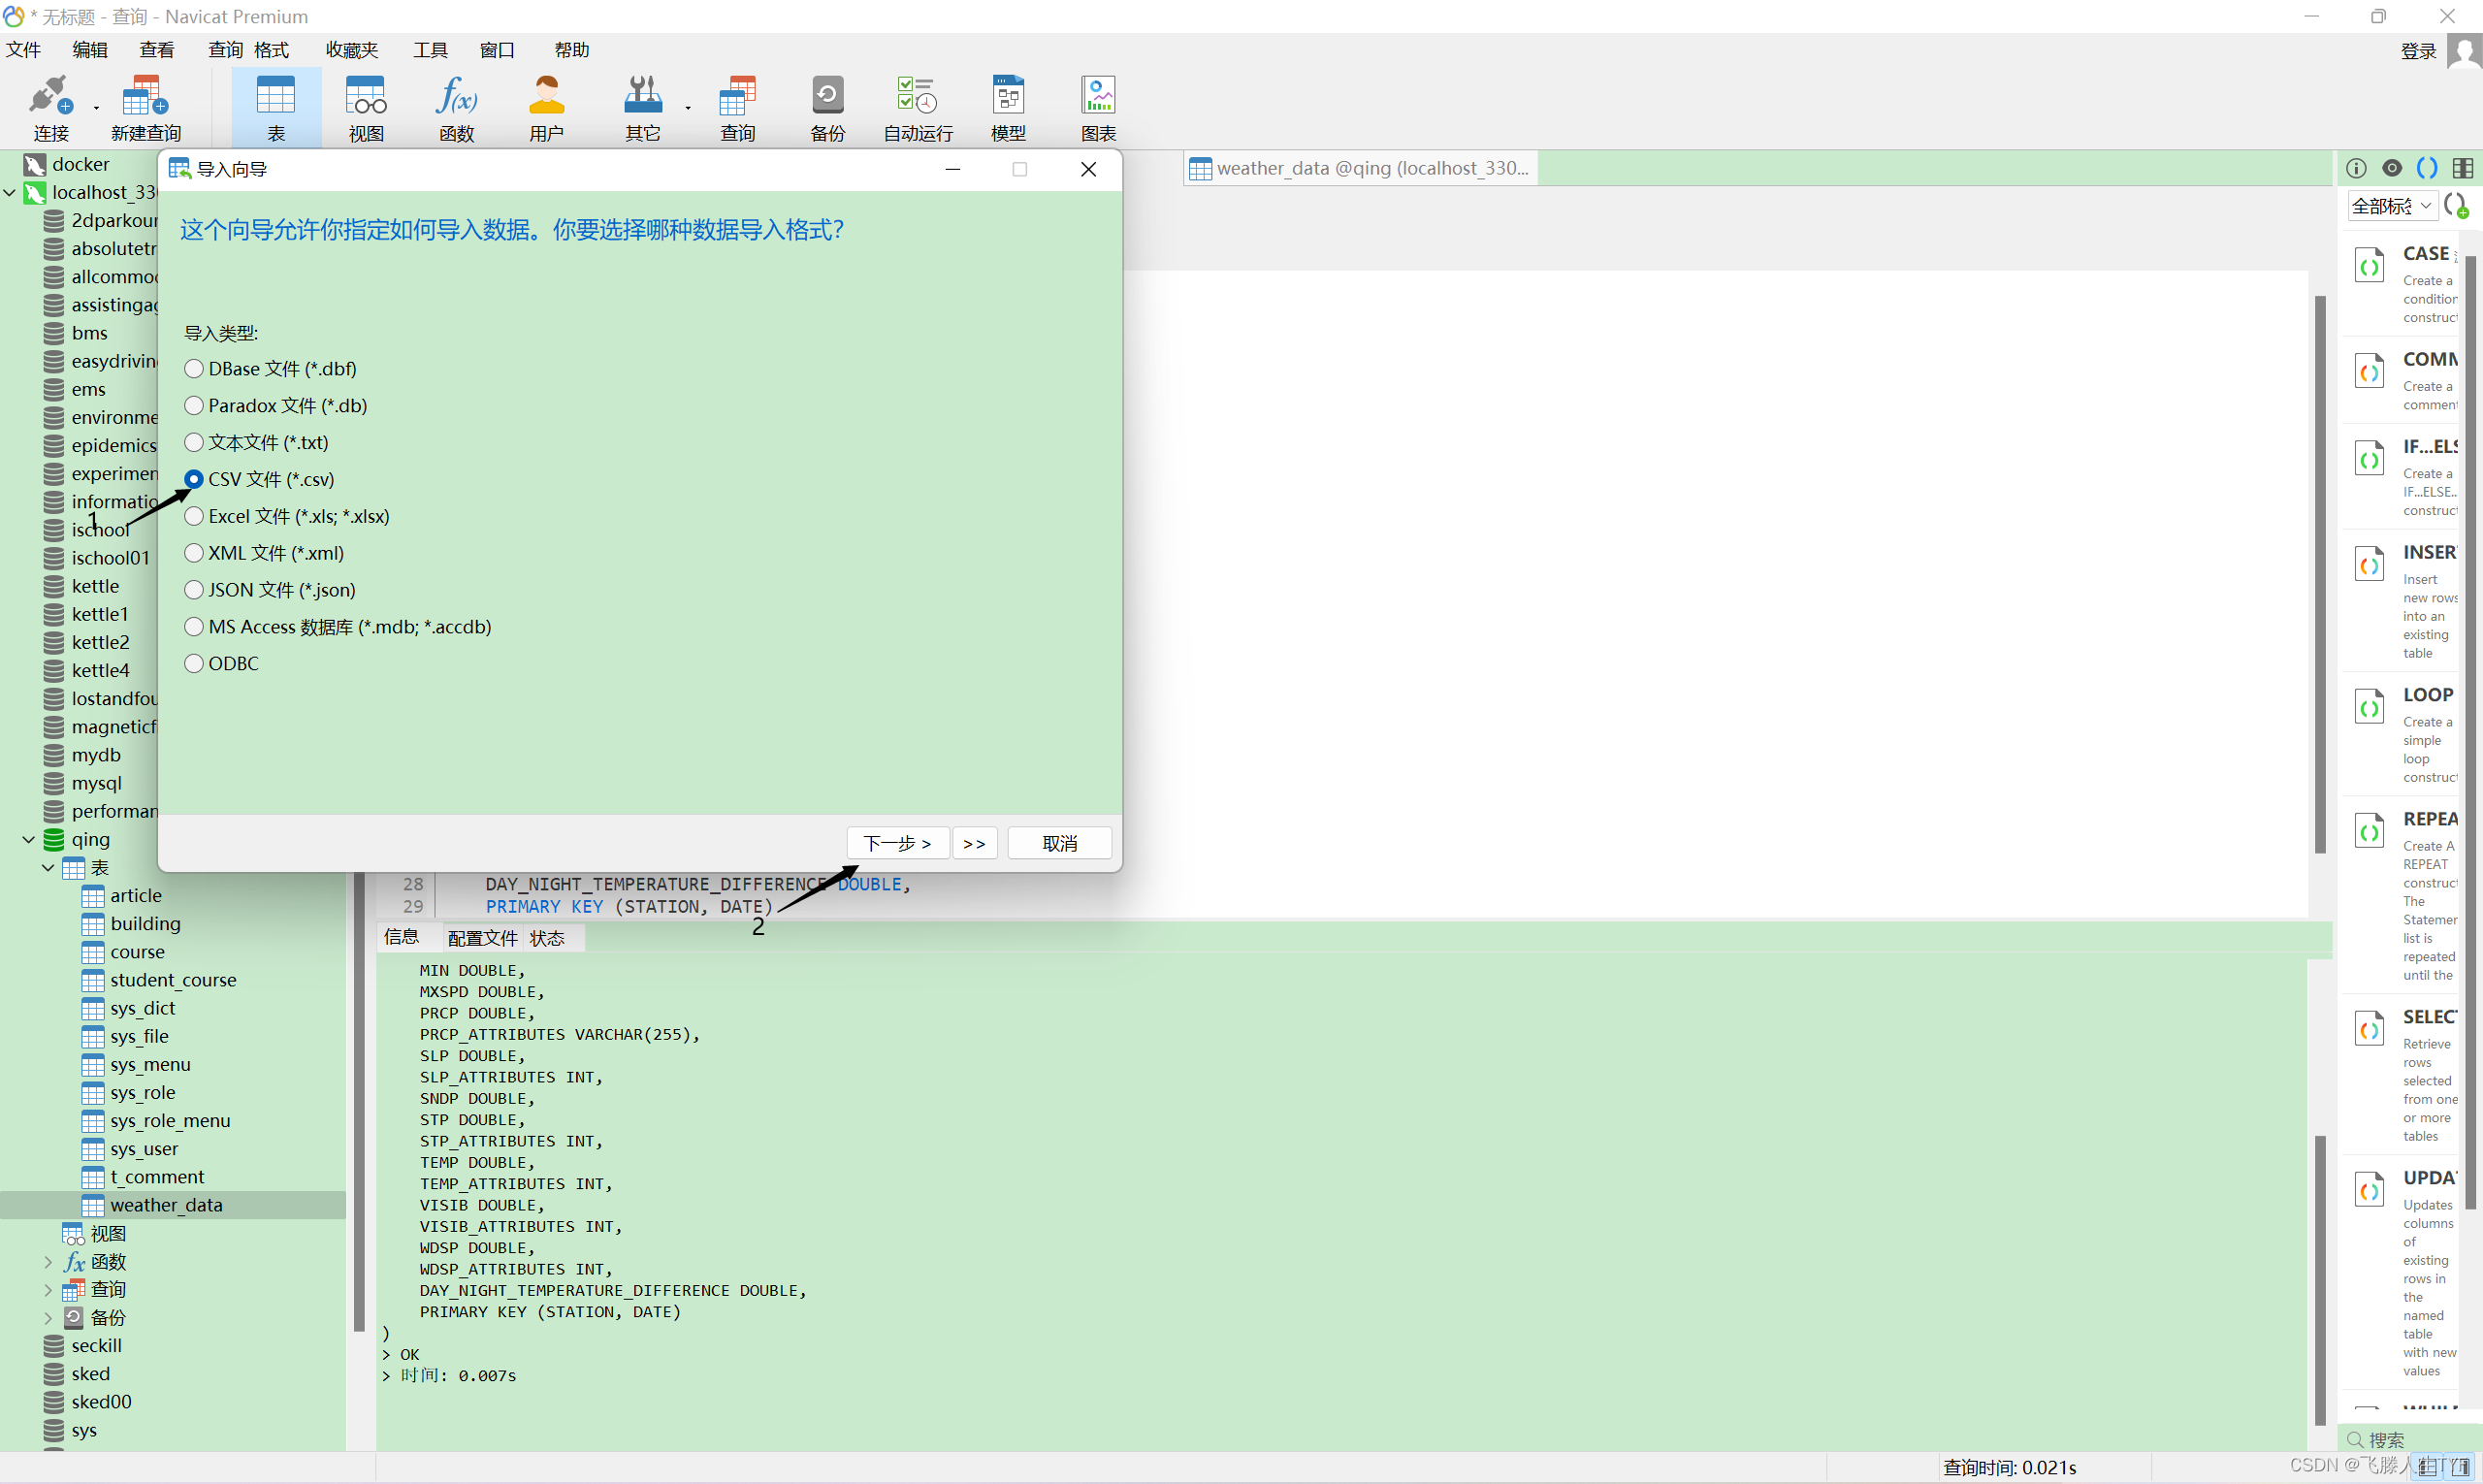Click the 备份 (Backup) toolbar icon

[x=826, y=112]
